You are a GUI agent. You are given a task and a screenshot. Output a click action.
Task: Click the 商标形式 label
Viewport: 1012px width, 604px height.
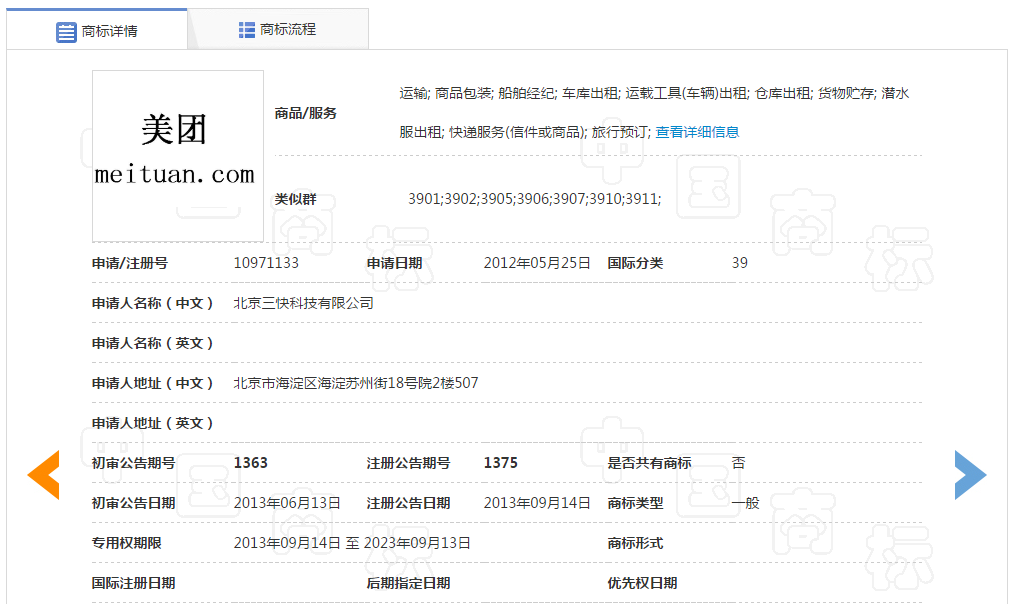635,543
